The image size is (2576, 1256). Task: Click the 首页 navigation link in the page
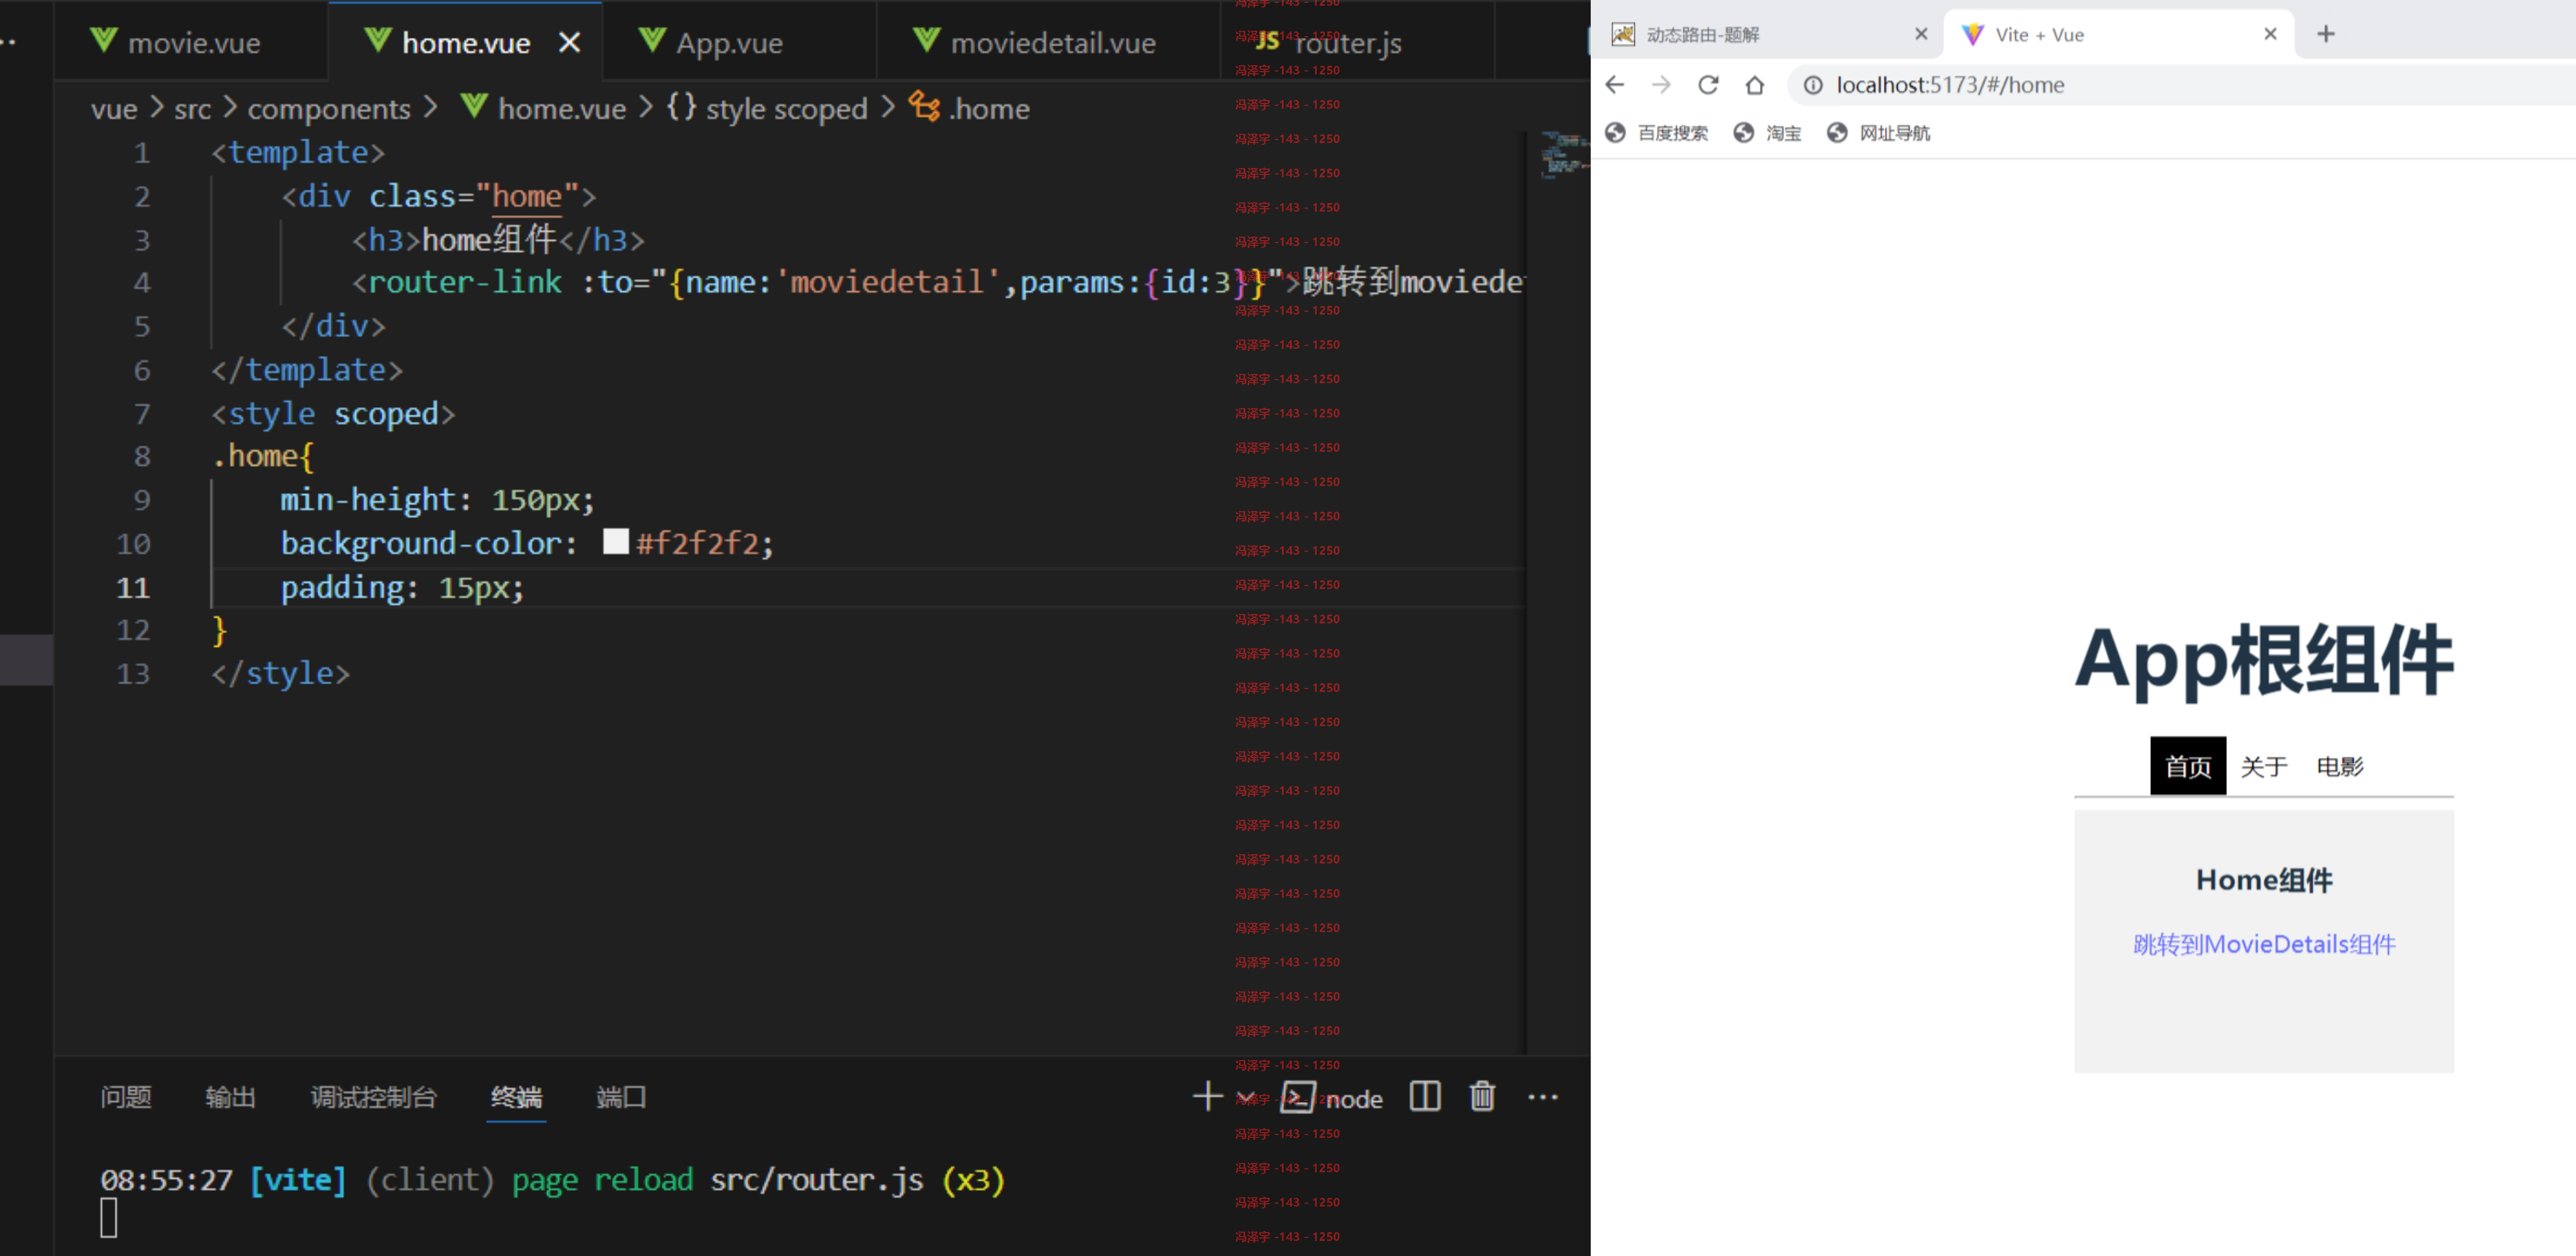(x=2188, y=766)
